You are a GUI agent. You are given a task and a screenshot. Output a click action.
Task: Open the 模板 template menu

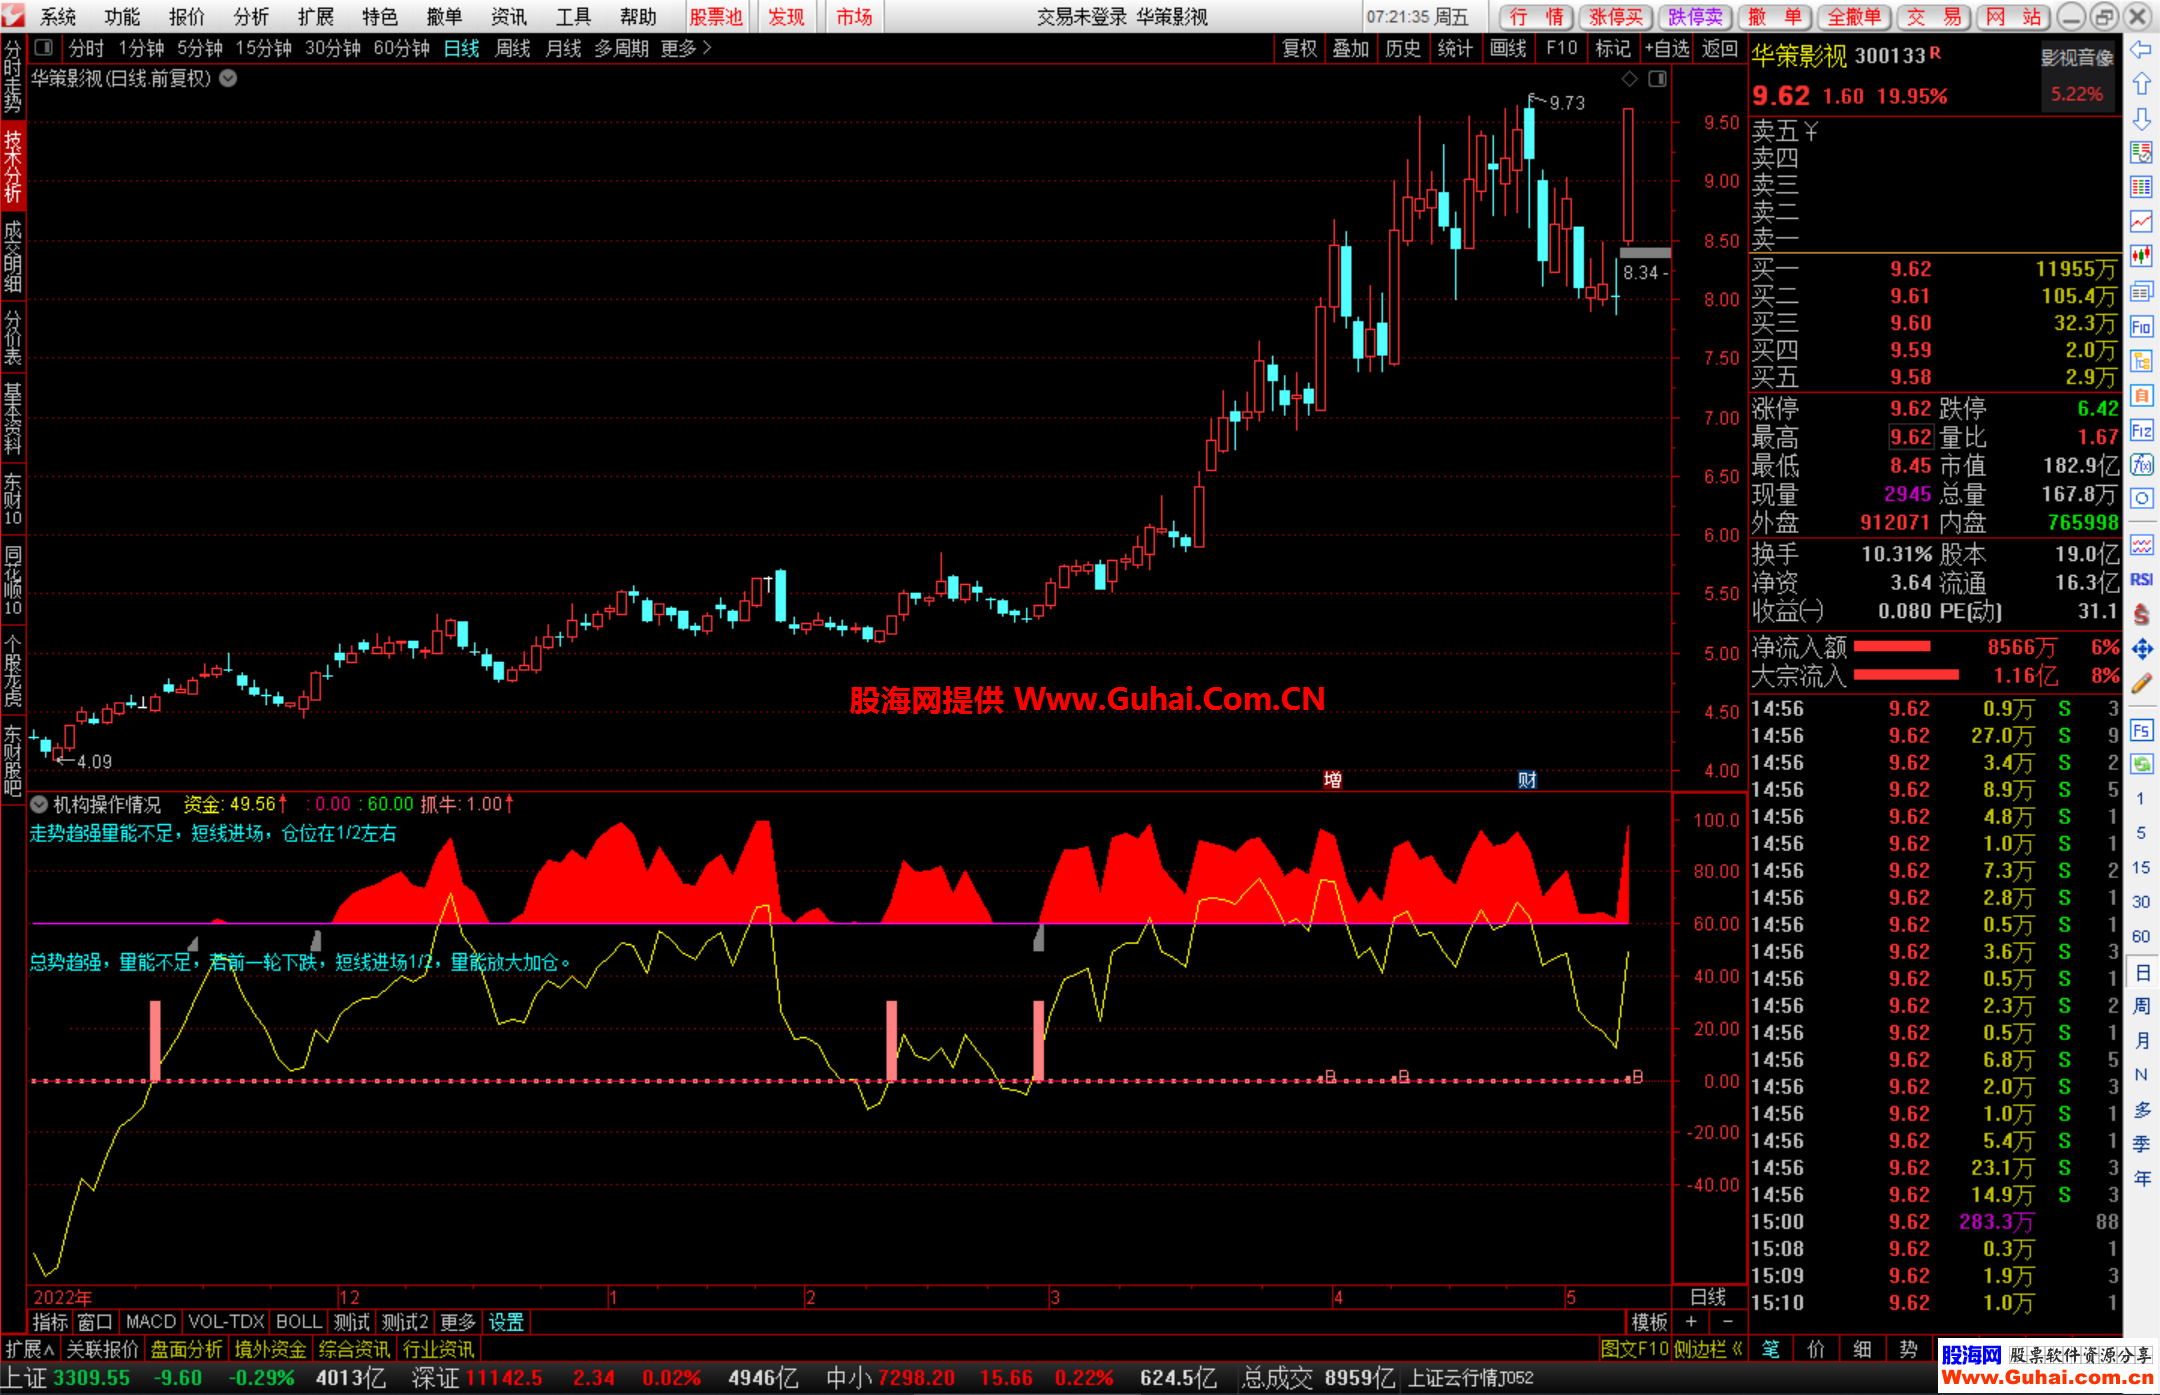[x=1649, y=1322]
